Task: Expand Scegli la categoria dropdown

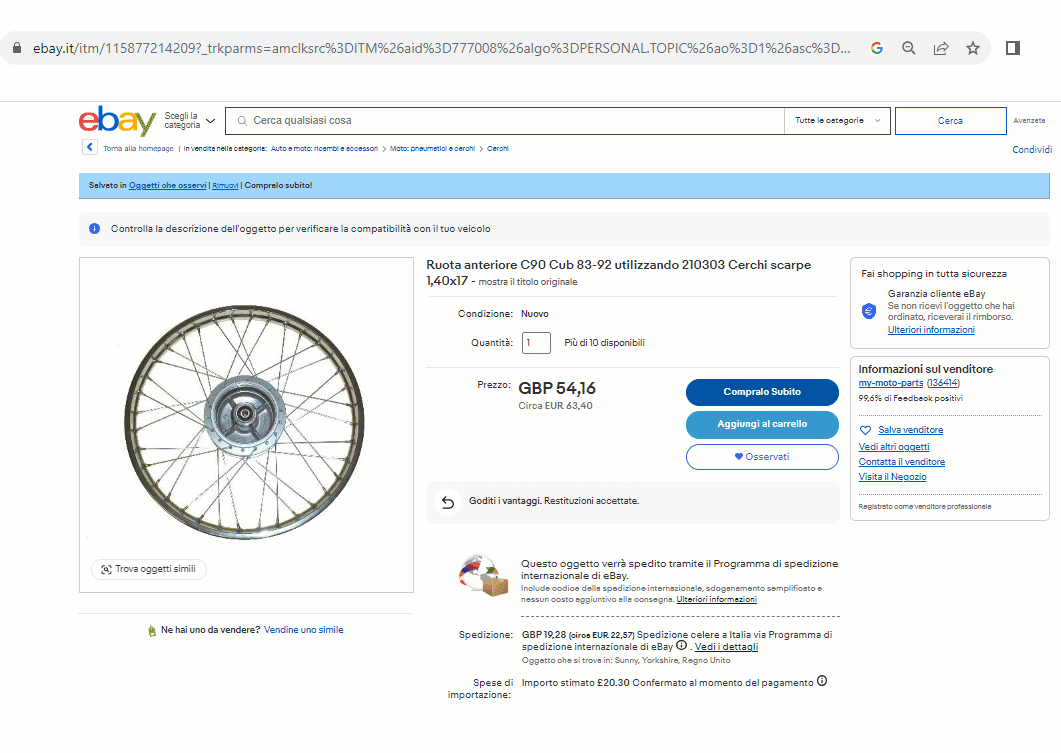Action: click(189, 121)
